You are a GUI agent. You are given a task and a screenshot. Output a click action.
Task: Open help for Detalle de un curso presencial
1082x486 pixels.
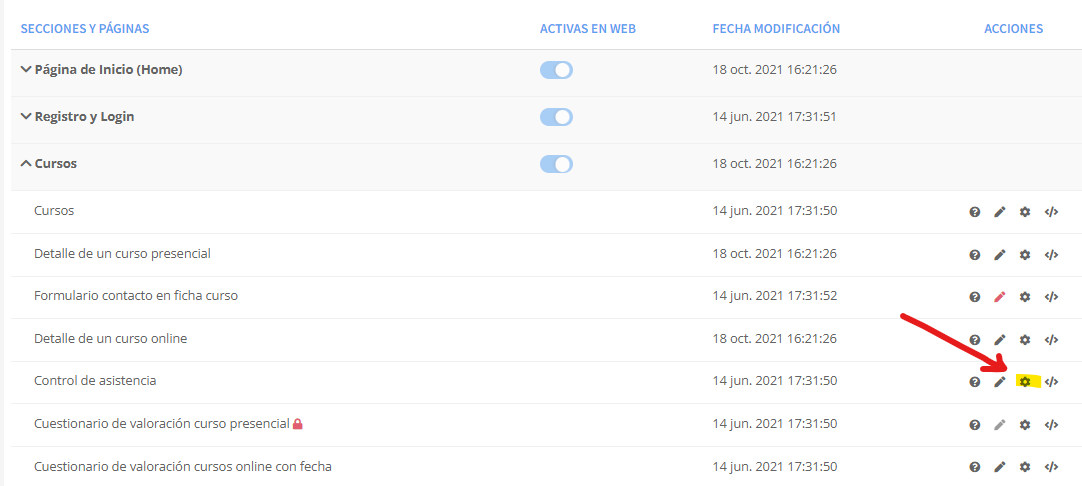coord(974,255)
